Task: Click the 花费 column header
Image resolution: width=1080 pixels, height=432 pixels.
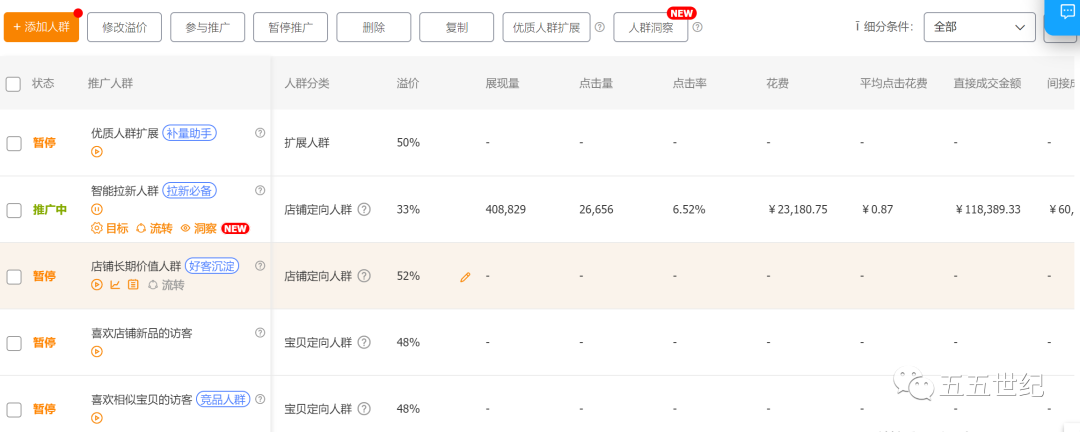Action: [x=778, y=83]
